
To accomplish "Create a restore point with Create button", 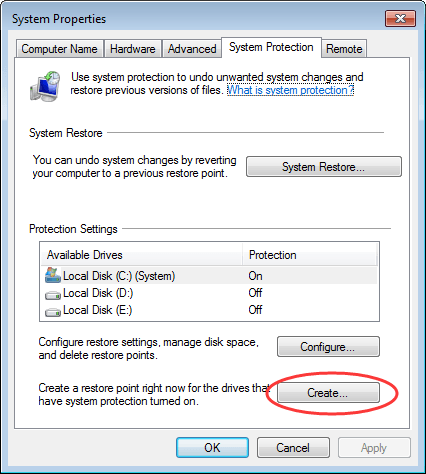I will [x=328, y=393].
